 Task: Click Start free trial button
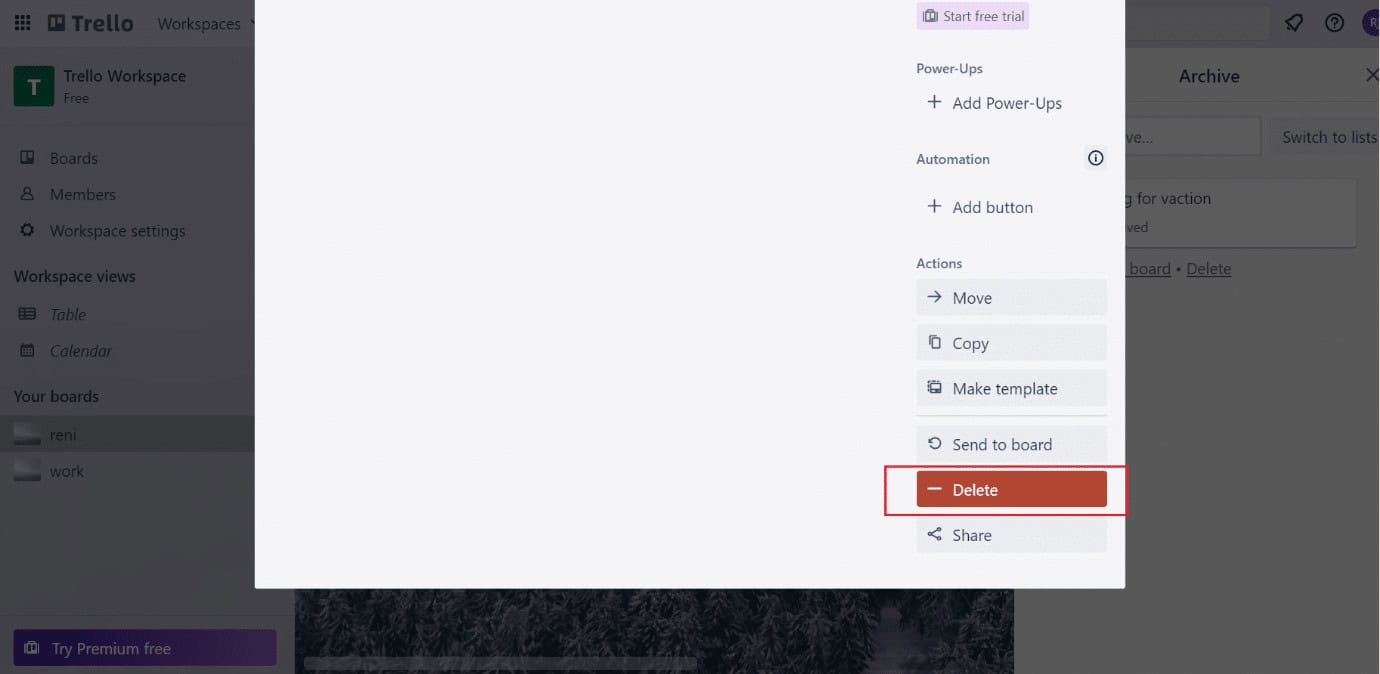(x=972, y=15)
